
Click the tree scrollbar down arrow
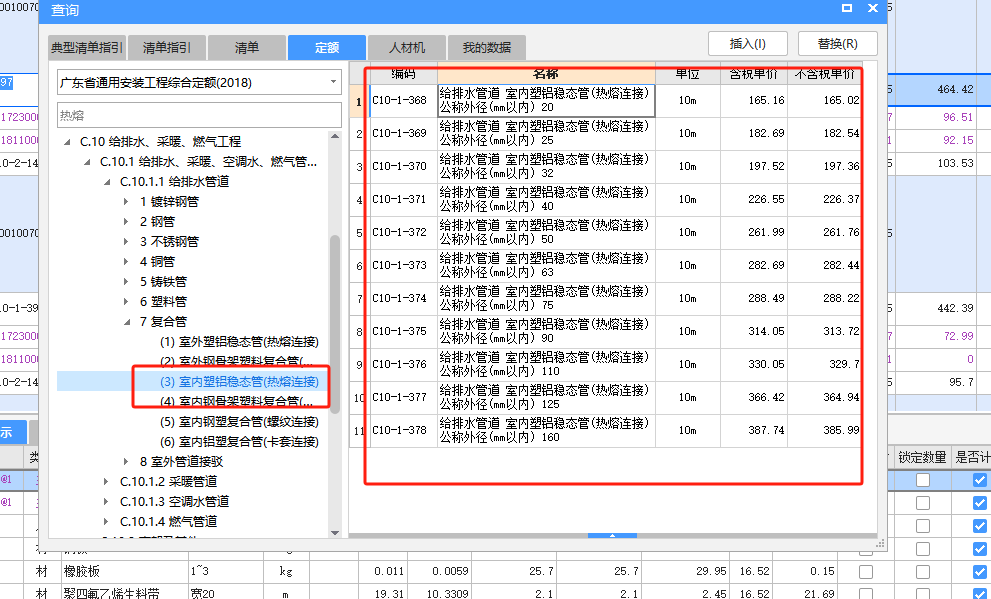coord(335,533)
